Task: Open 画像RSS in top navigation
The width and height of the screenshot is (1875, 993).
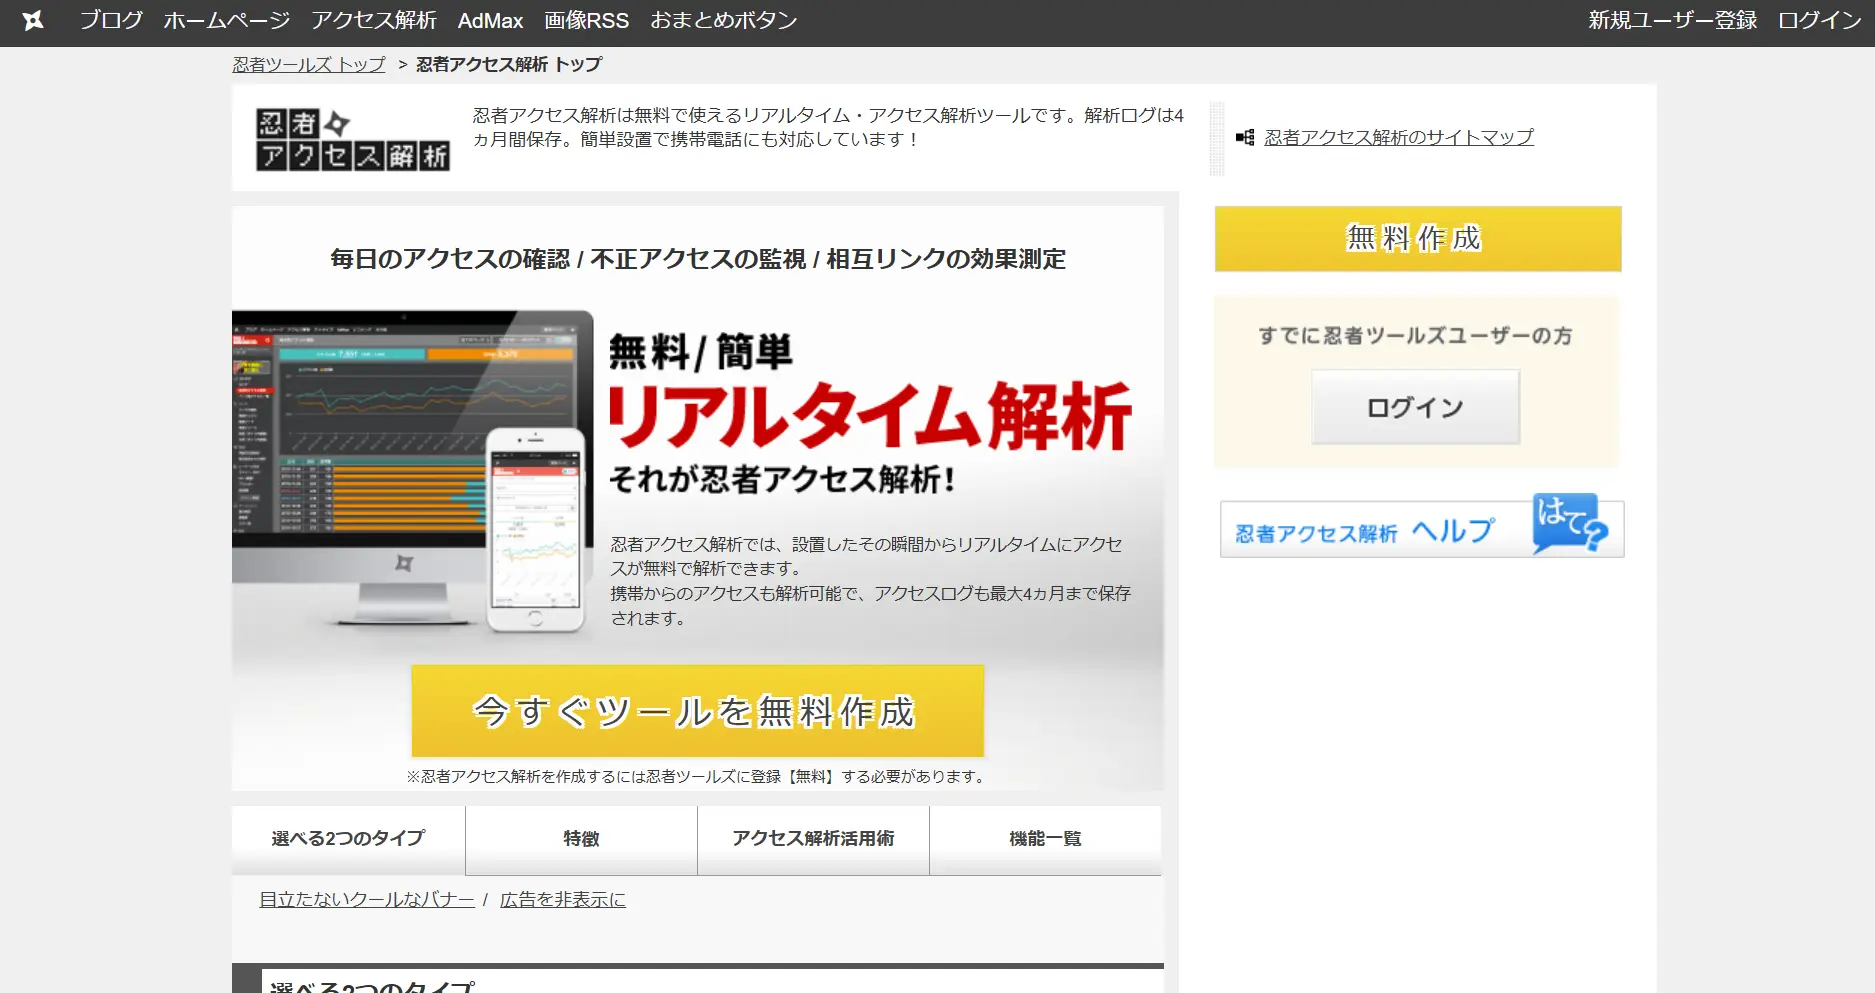Action: point(586,20)
